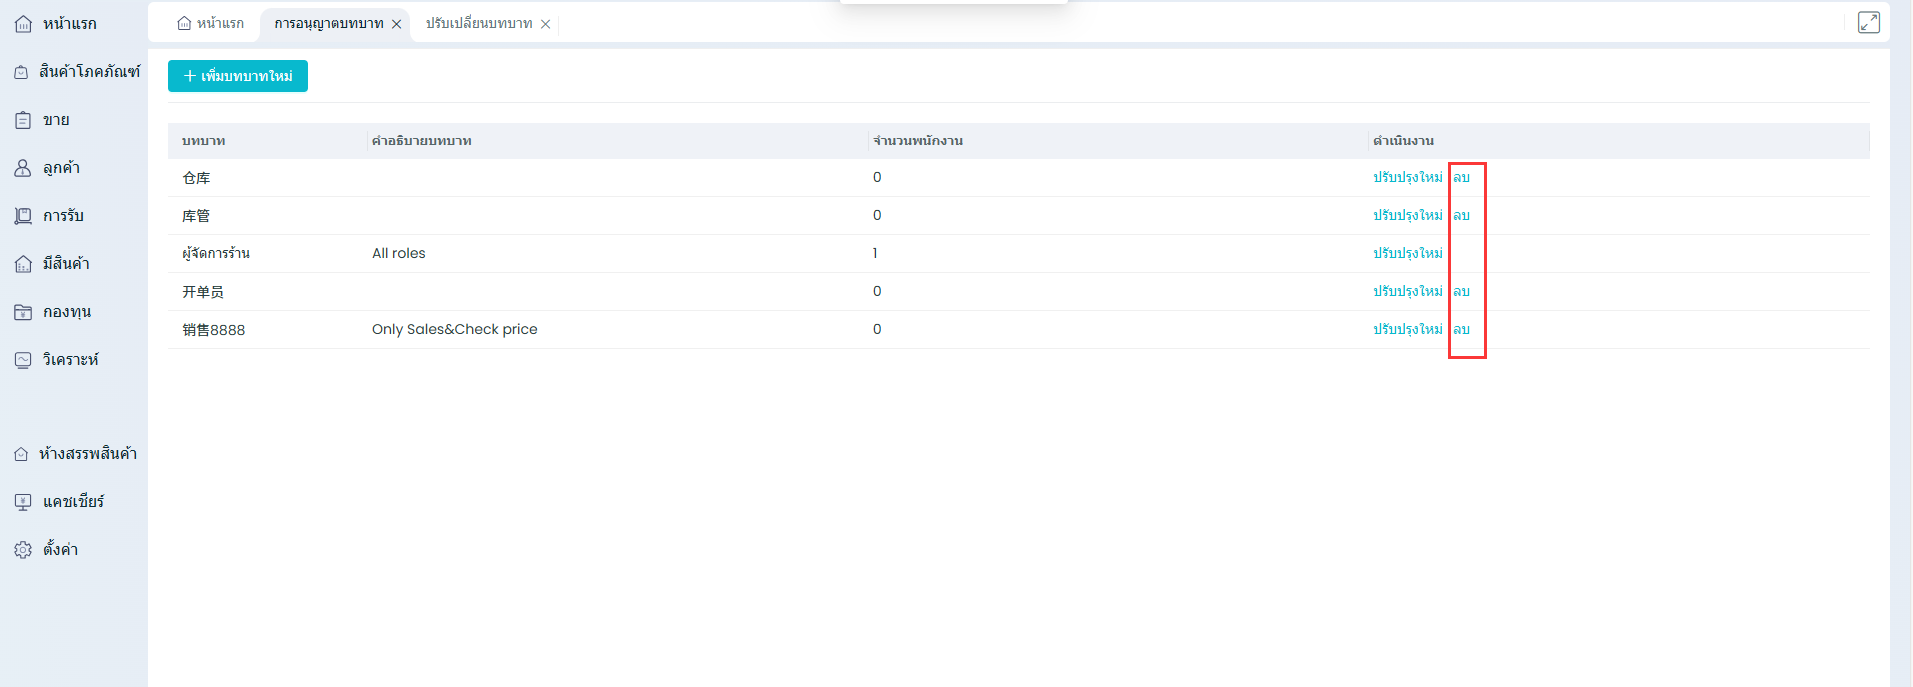1913x687 pixels.
Task: Delete the 库管 role with ลบ
Action: tap(1461, 216)
